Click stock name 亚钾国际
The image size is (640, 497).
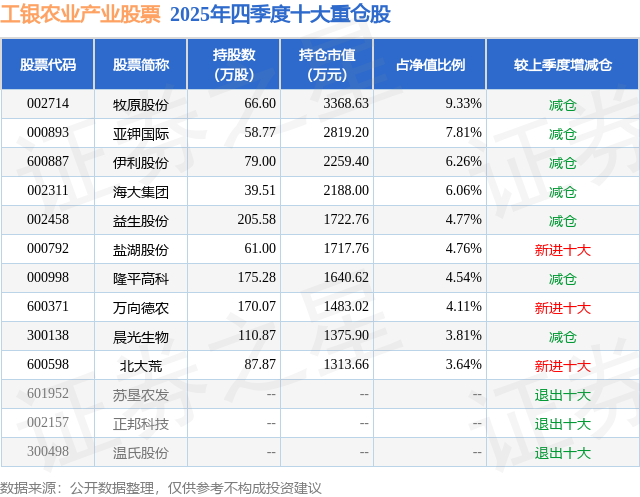coord(141,134)
